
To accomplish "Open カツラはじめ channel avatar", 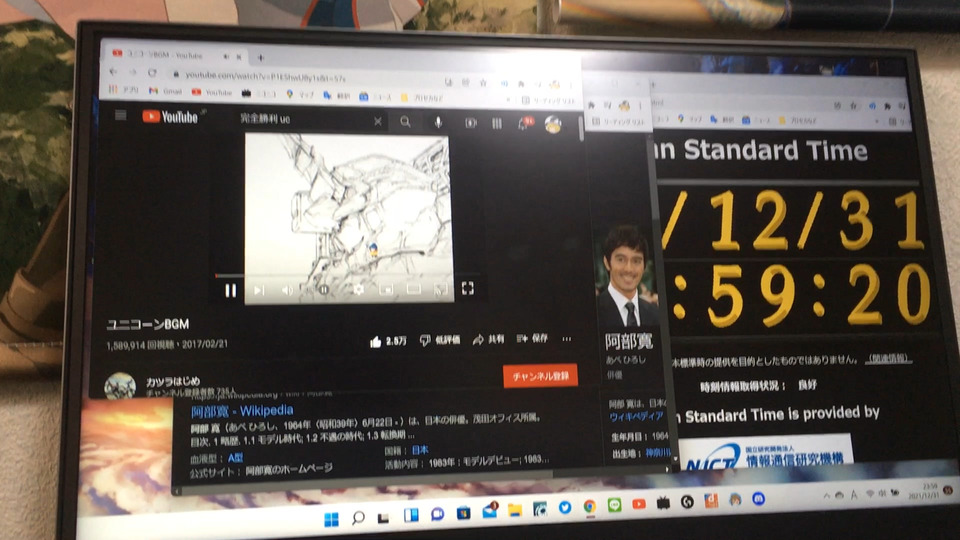I will click(119, 386).
